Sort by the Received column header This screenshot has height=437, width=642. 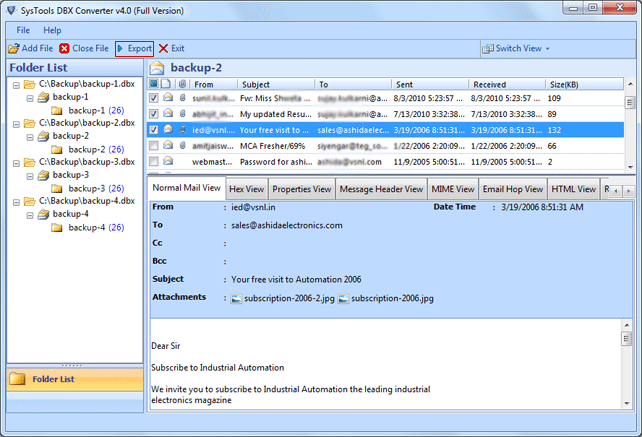point(507,84)
